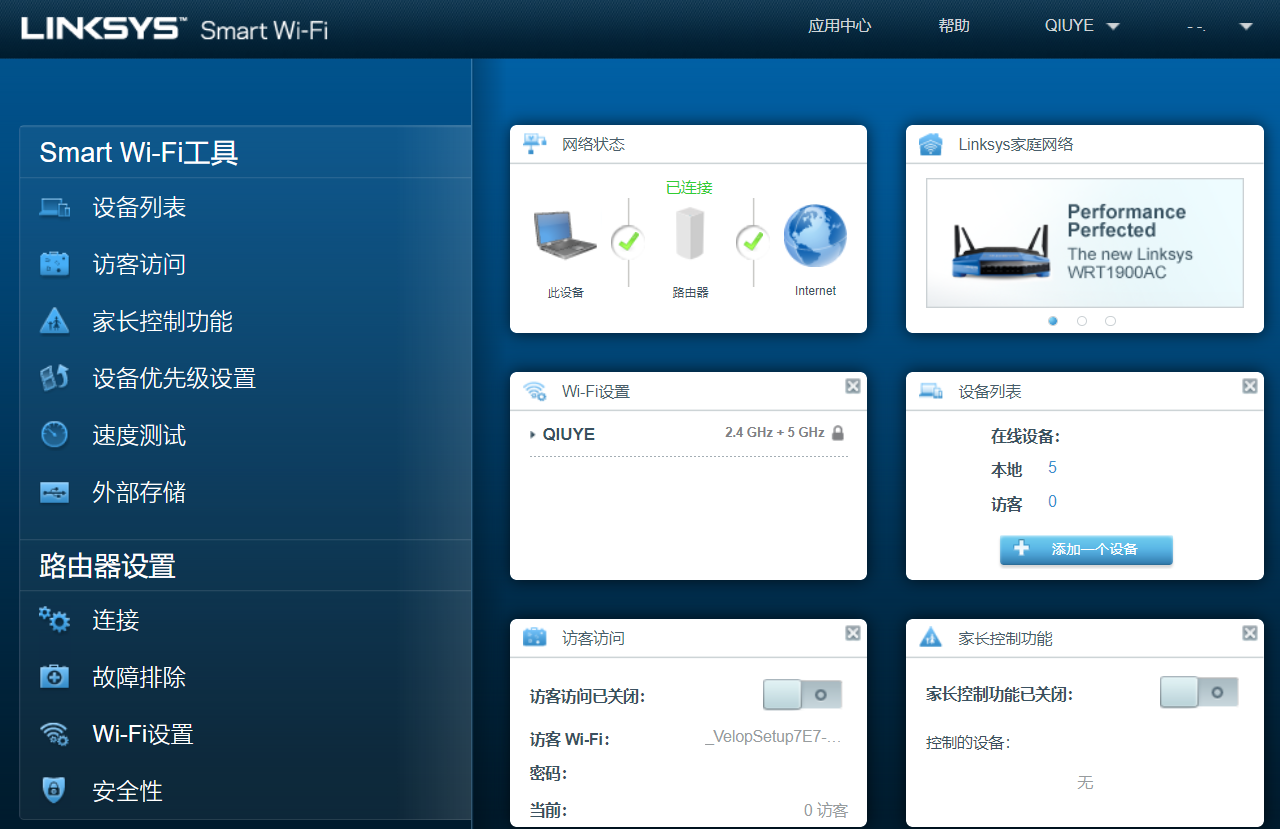Viewport: 1280px width, 829px height.
Task: Click the check mark between router and Internet
Action: pyautogui.click(x=753, y=241)
